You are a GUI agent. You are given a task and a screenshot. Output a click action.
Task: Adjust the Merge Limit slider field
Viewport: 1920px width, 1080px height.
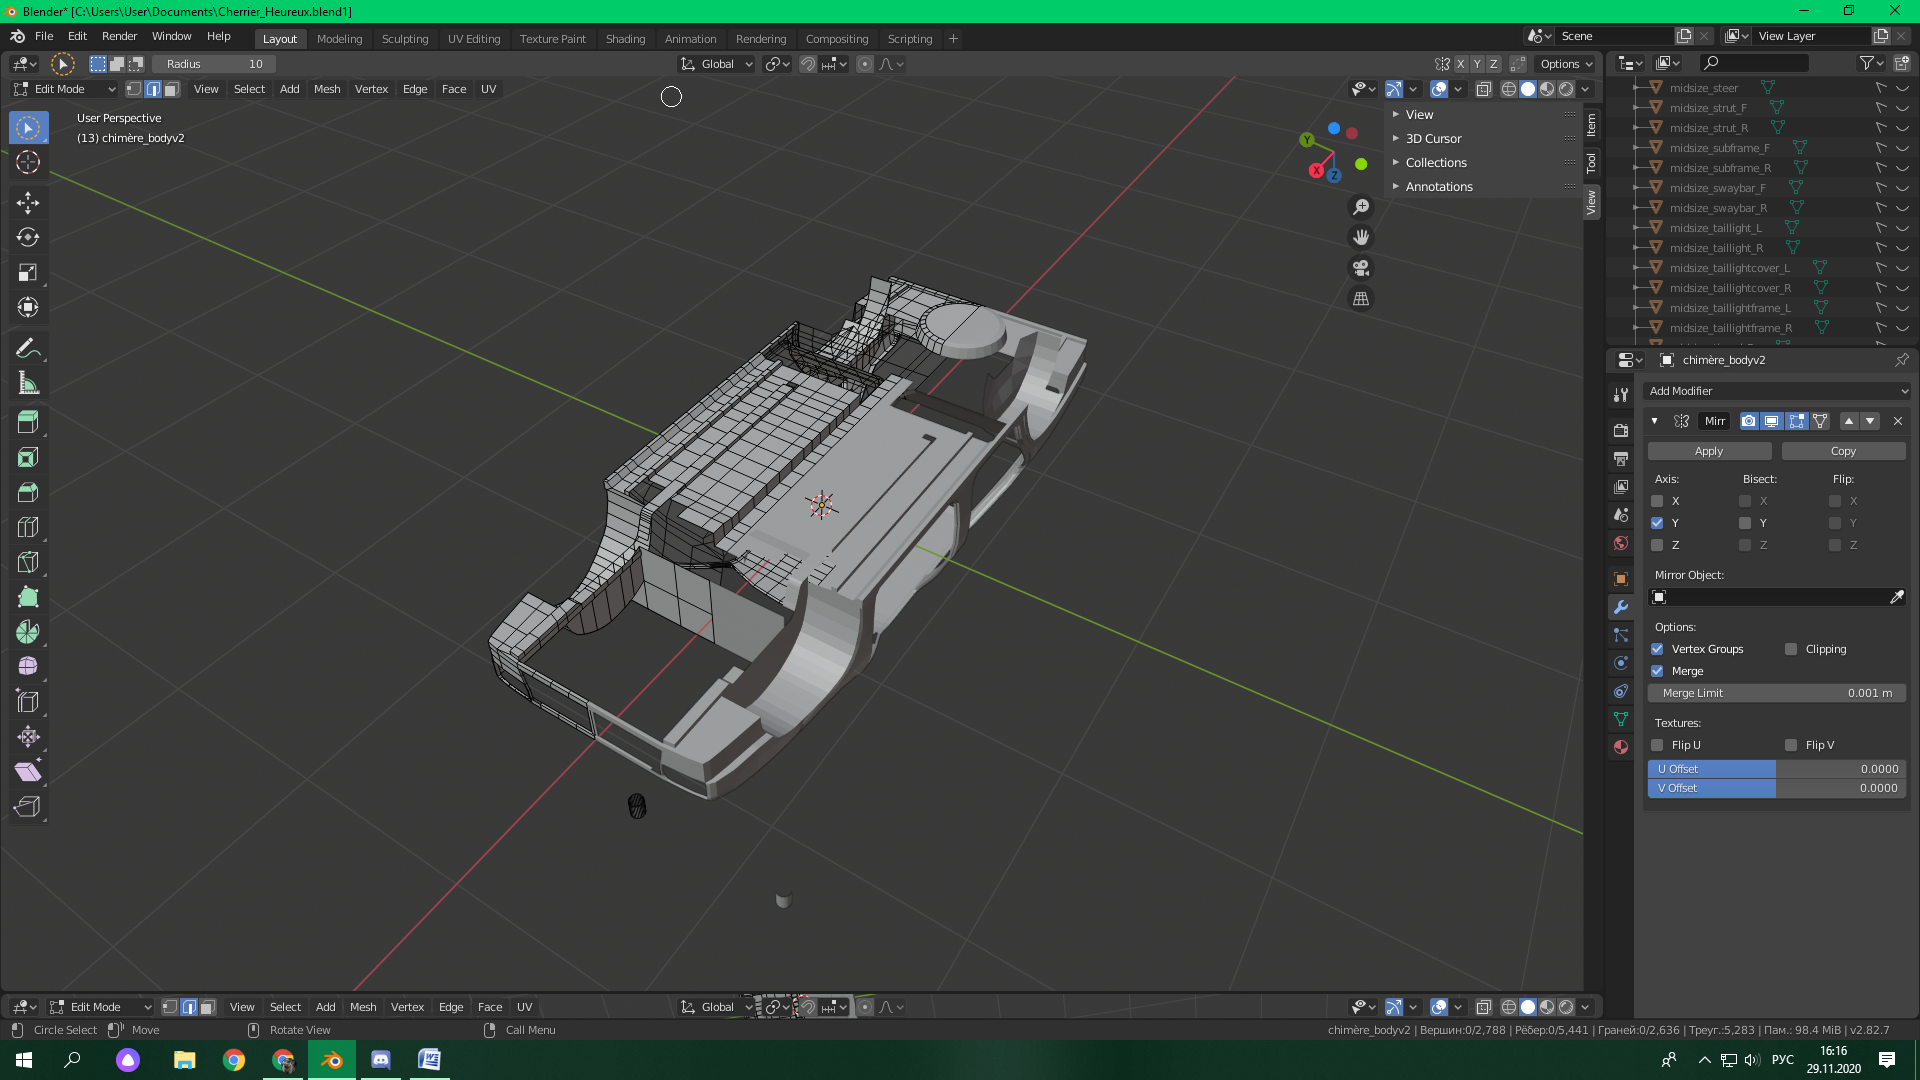click(x=1776, y=693)
